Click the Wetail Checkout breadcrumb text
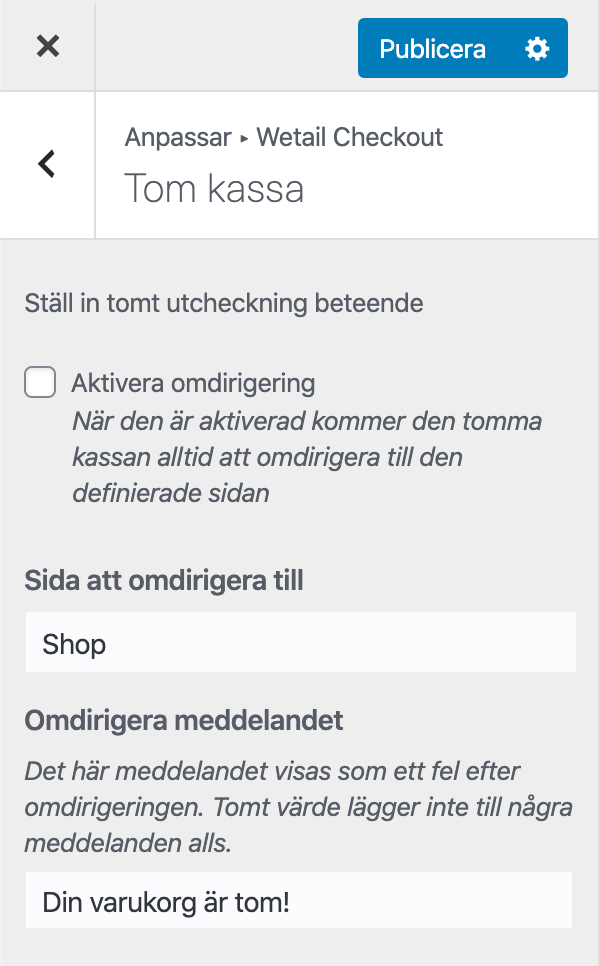This screenshot has width=600, height=966. pos(349,138)
